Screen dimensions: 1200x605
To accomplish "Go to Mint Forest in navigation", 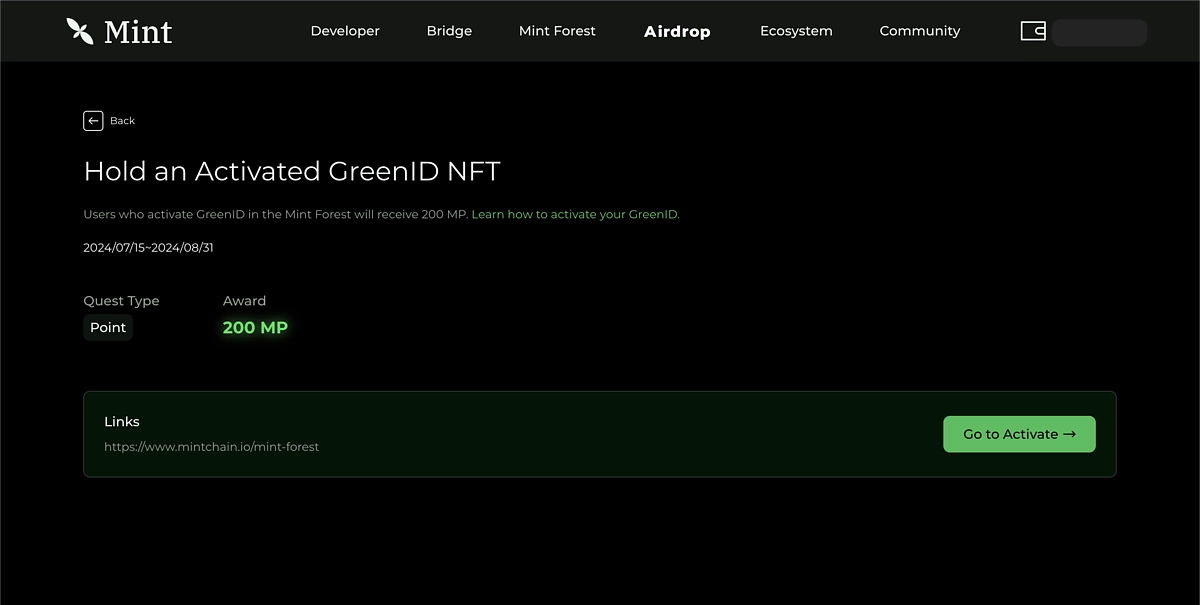I will point(557,31).
